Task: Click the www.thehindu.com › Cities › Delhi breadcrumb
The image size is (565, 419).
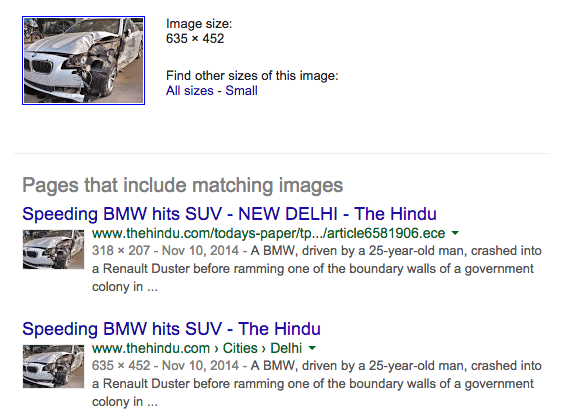Action: (x=197, y=348)
